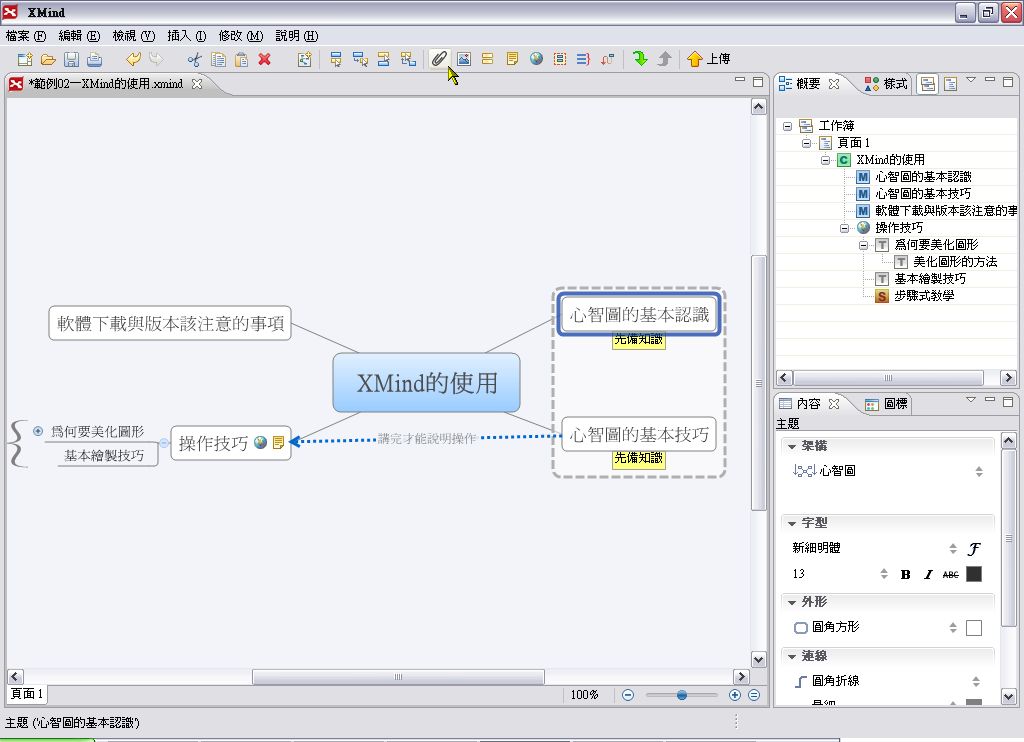Click the New workbook toolbar icon

coord(25,59)
